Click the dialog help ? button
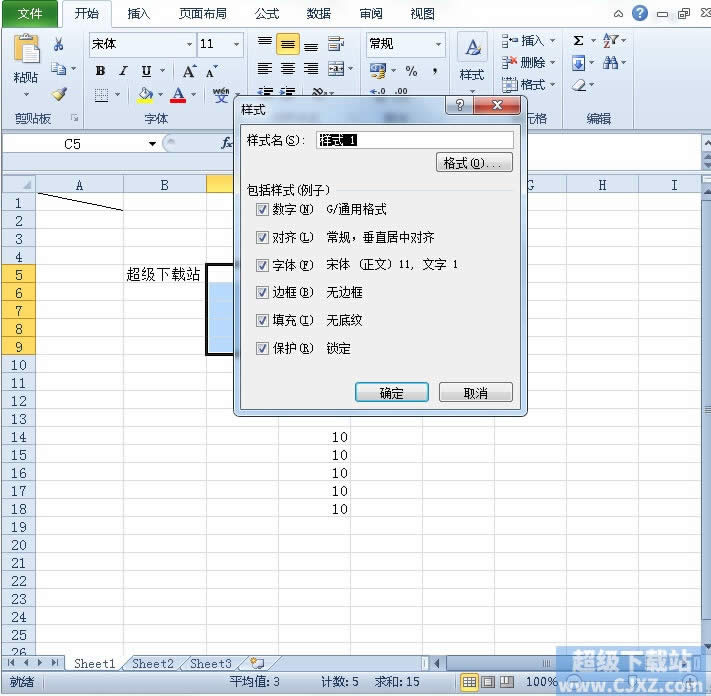Screen dimensions: 711x696 pyautogui.click(x=459, y=105)
